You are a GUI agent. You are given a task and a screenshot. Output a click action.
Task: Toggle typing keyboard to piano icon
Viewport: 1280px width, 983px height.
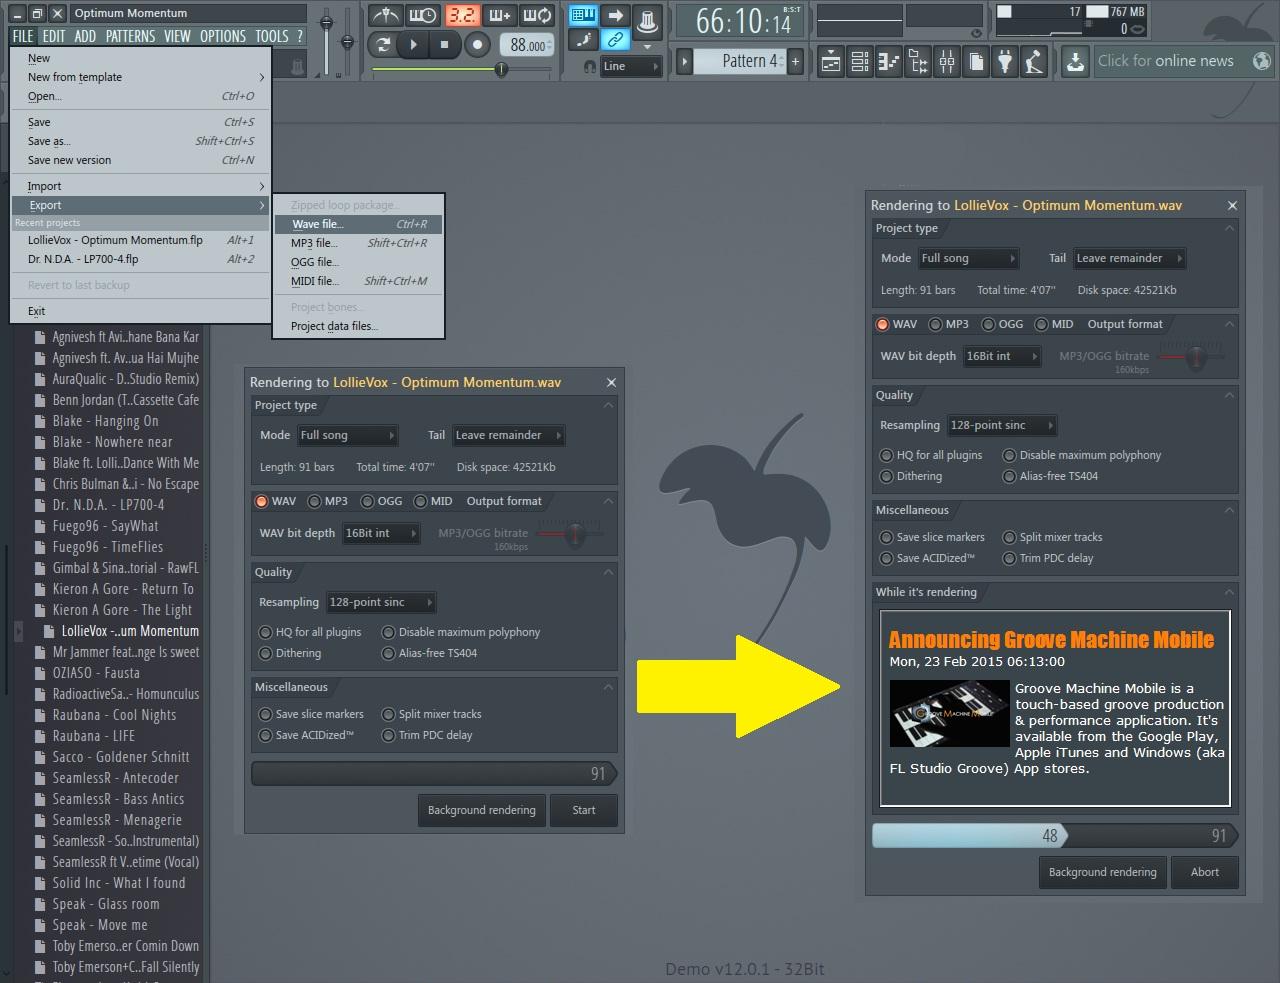point(583,15)
